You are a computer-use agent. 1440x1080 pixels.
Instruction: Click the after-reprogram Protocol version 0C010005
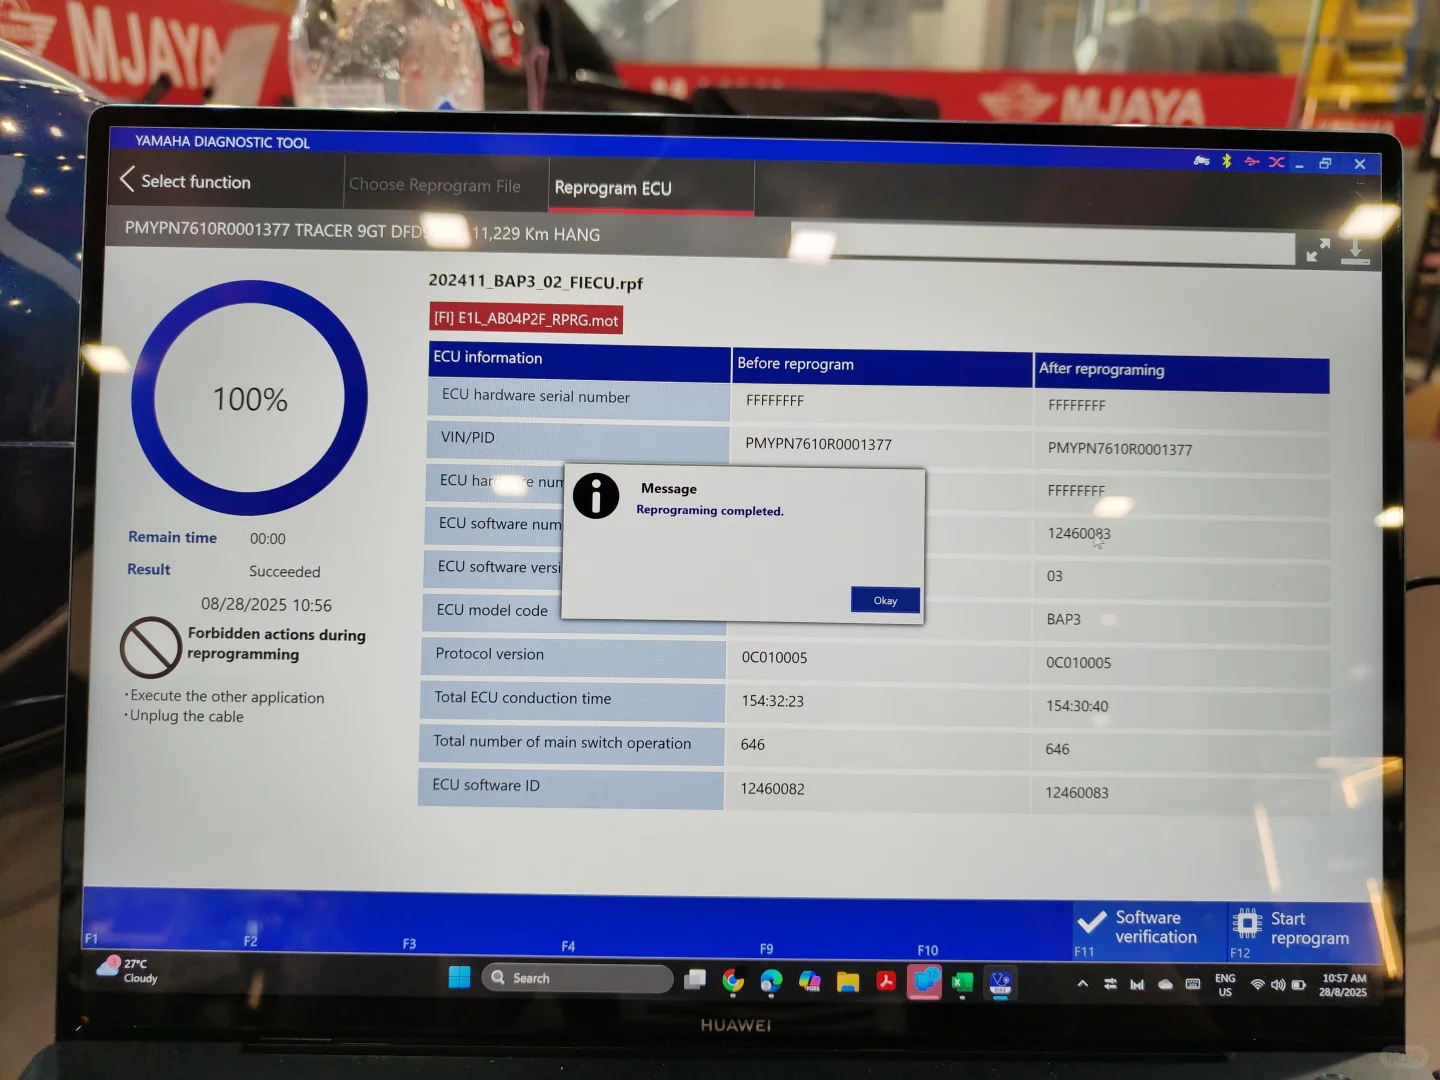1079,663
